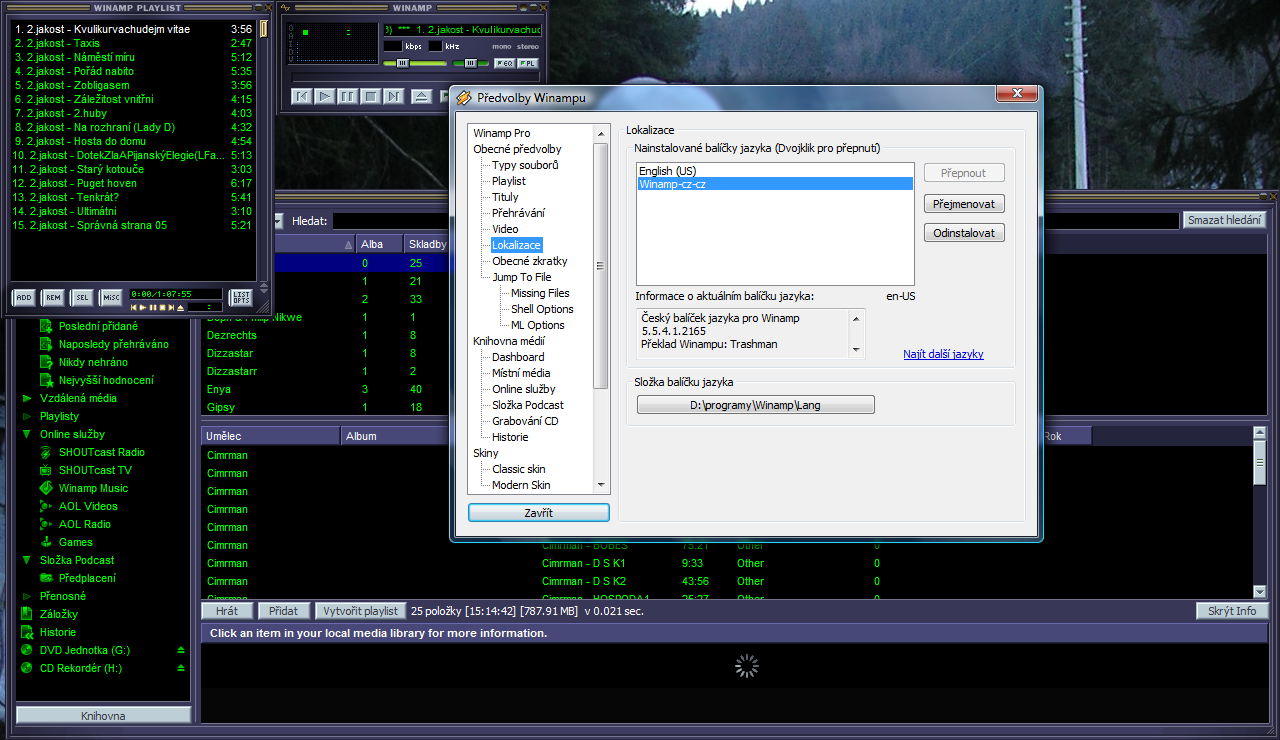Image resolution: width=1280 pixels, height=740 pixels.
Task: Click Play button in Winamp main window
Action: tap(324, 96)
